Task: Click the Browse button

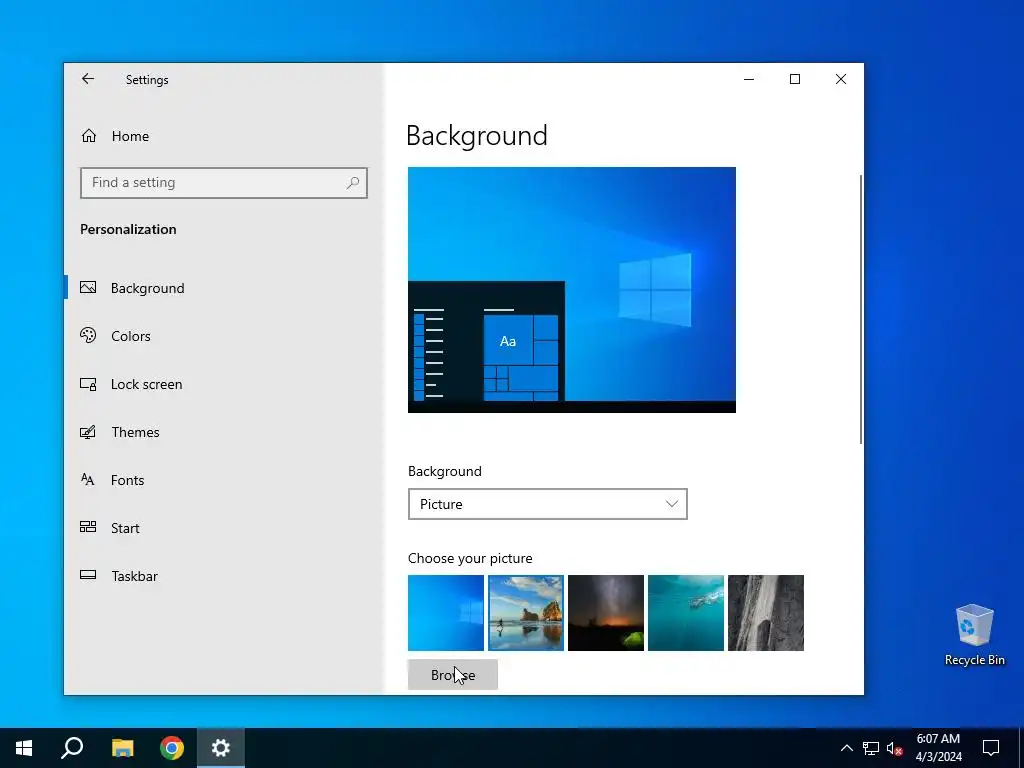Action: (x=453, y=675)
